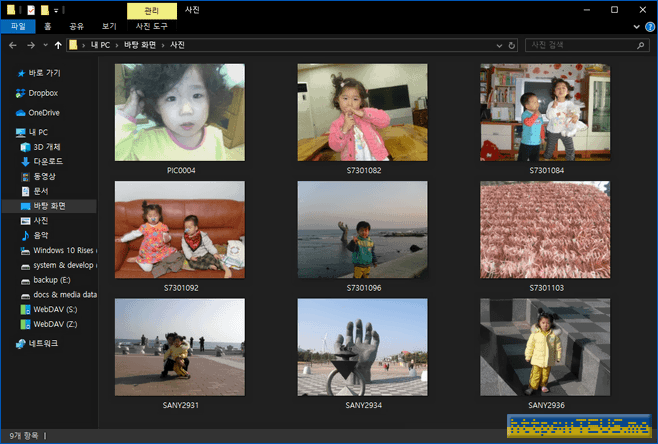Expand the address bar history dropdown
Image resolution: width=658 pixels, height=444 pixels.
tap(499, 45)
